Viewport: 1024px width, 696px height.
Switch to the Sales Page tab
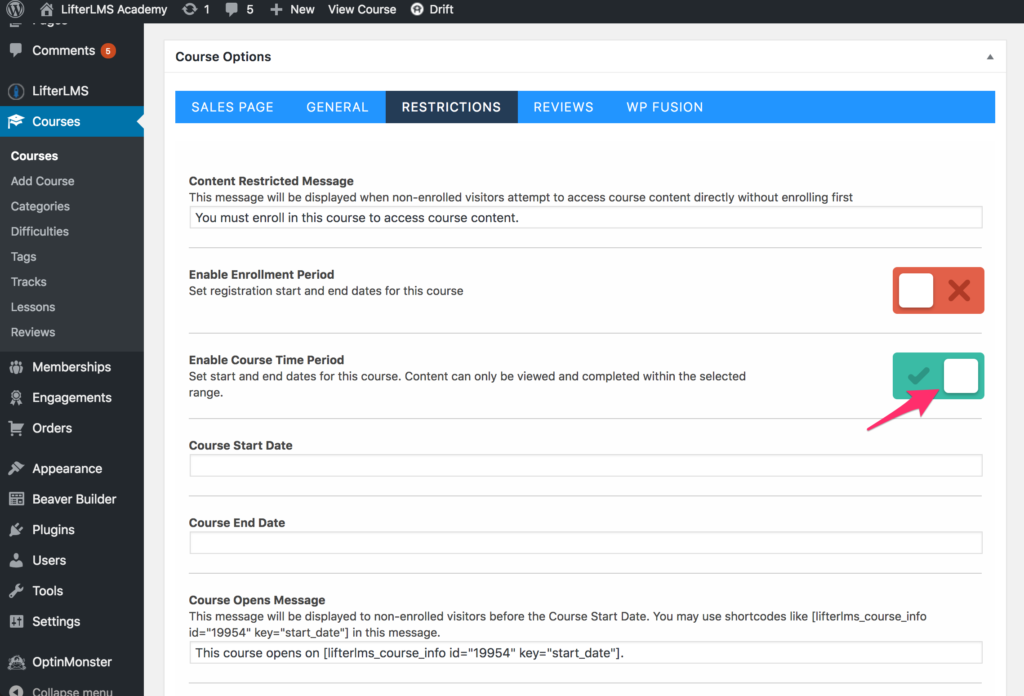pos(232,107)
